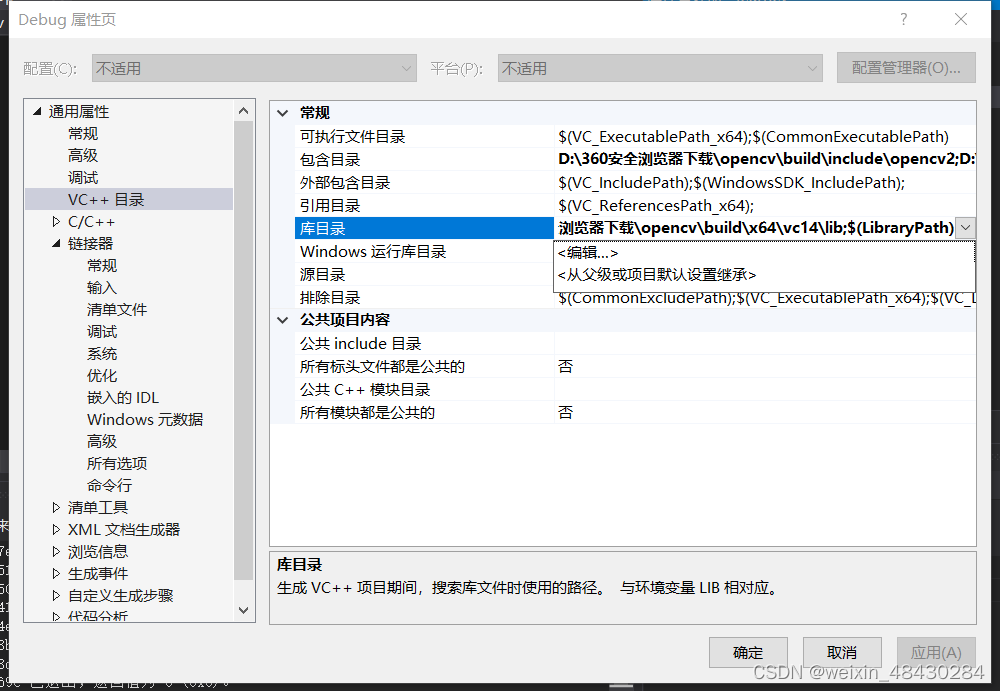Collapse the 链接器 tree node

[x=55, y=243]
